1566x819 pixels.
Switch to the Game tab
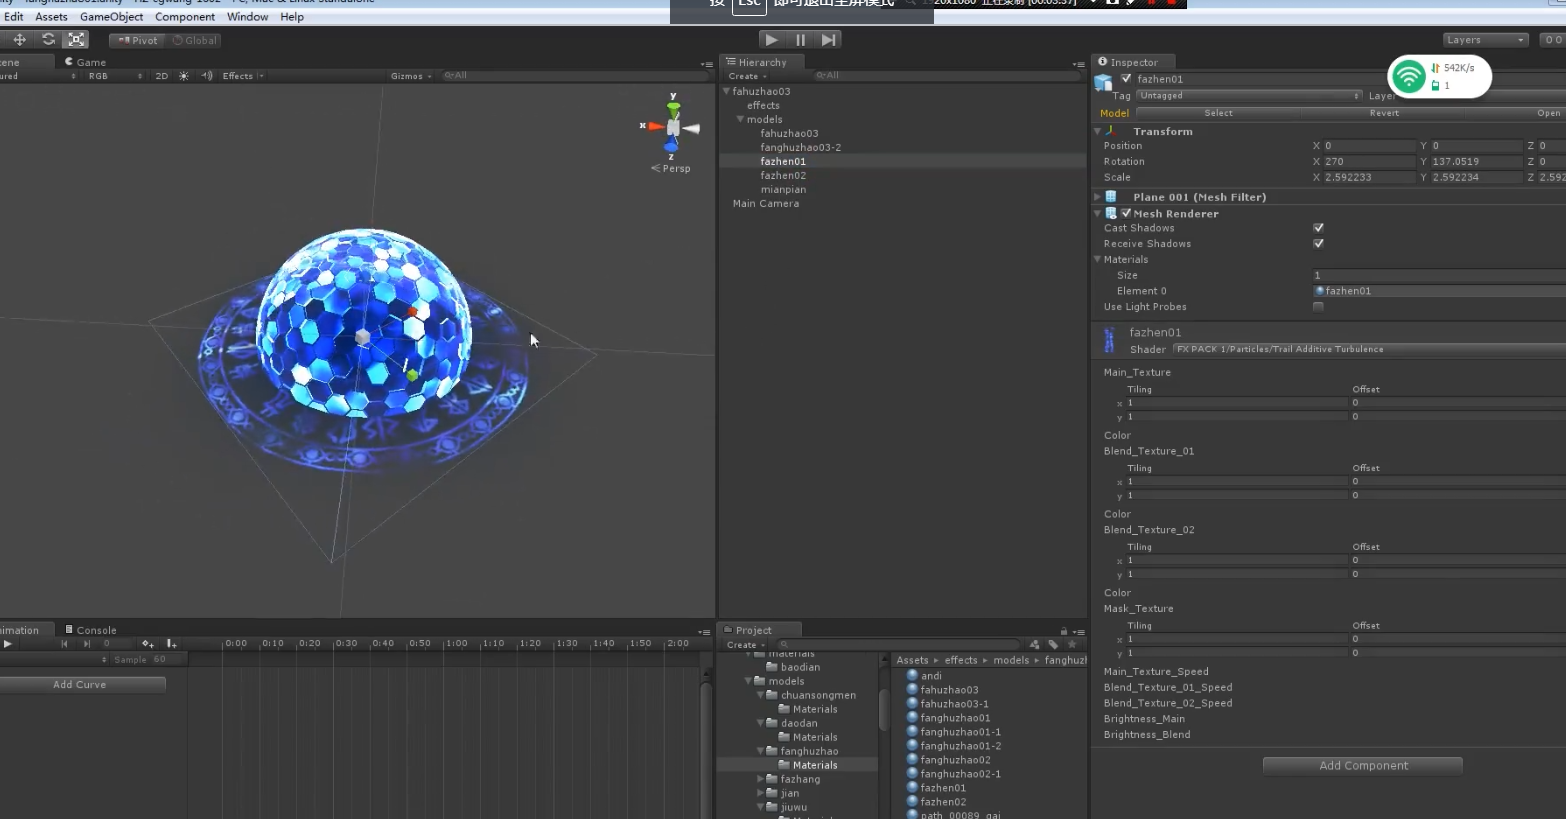point(86,62)
